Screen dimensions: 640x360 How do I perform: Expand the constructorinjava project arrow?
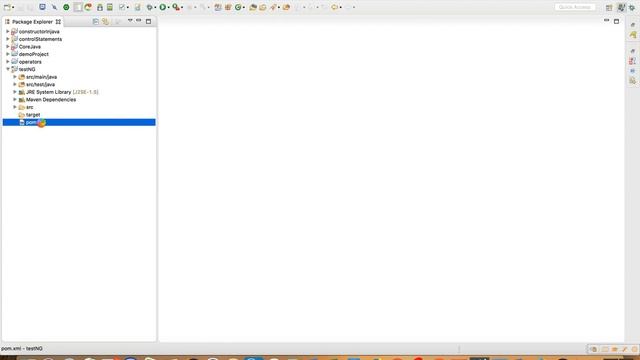coord(8,31)
